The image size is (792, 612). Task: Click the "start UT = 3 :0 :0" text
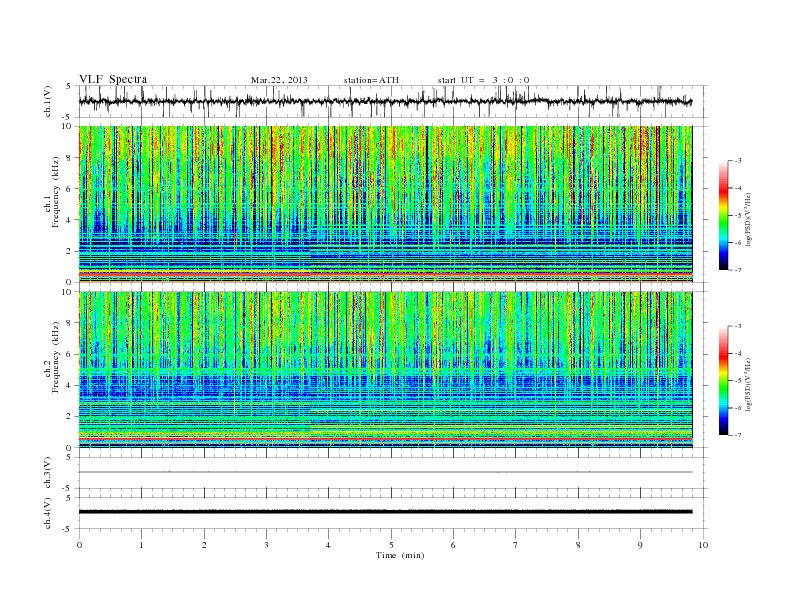(483, 80)
